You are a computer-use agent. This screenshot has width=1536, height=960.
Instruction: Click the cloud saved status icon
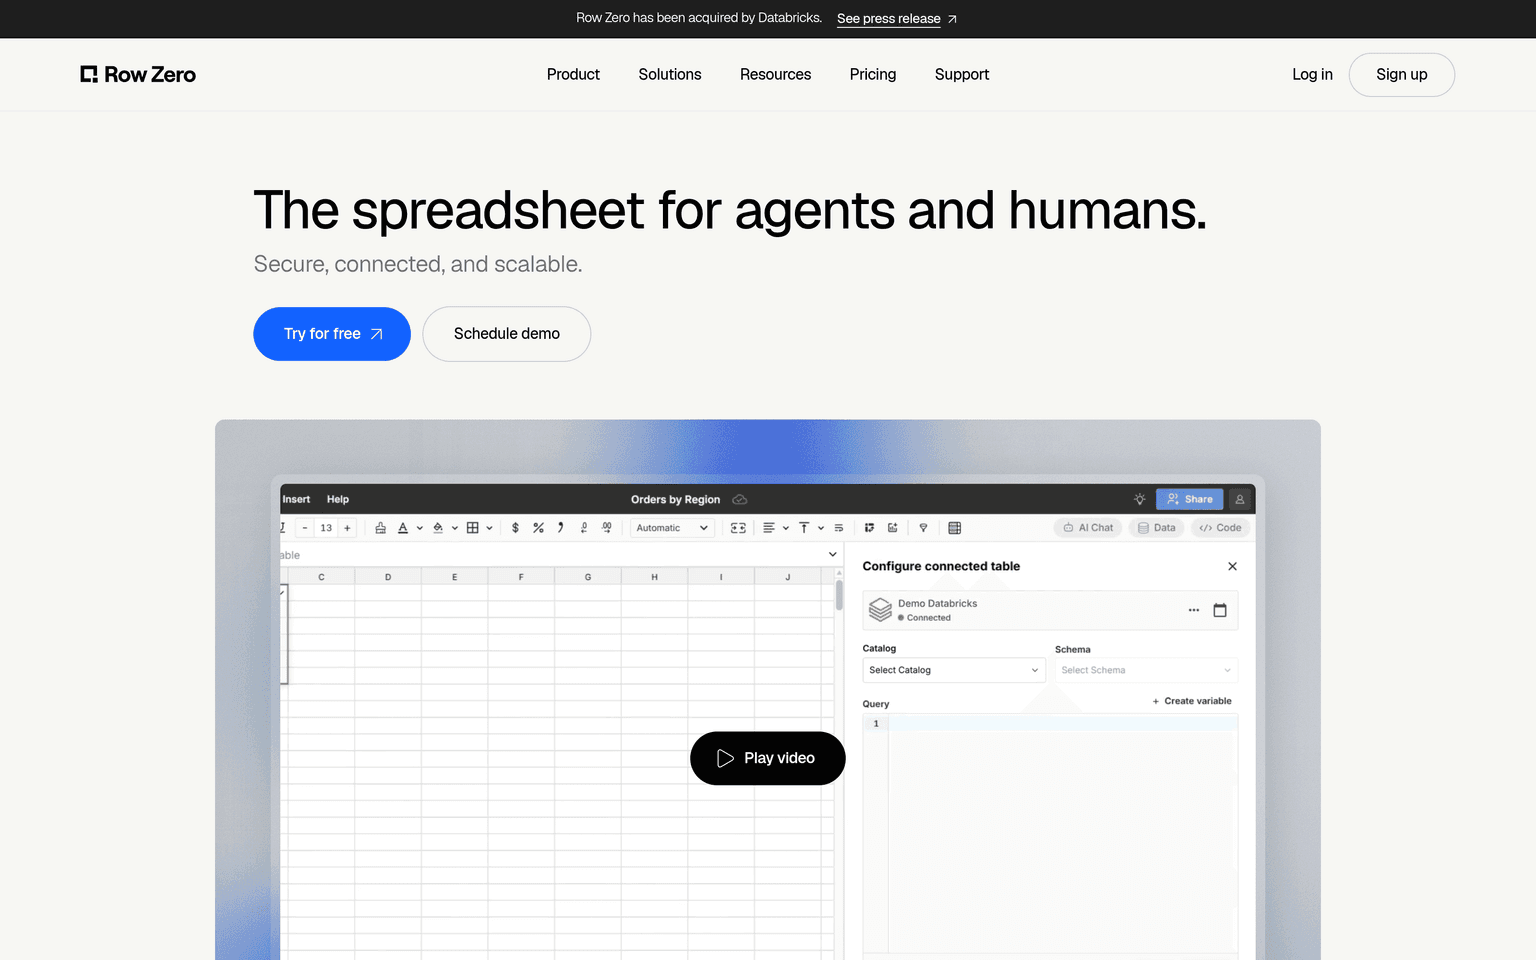coord(740,499)
